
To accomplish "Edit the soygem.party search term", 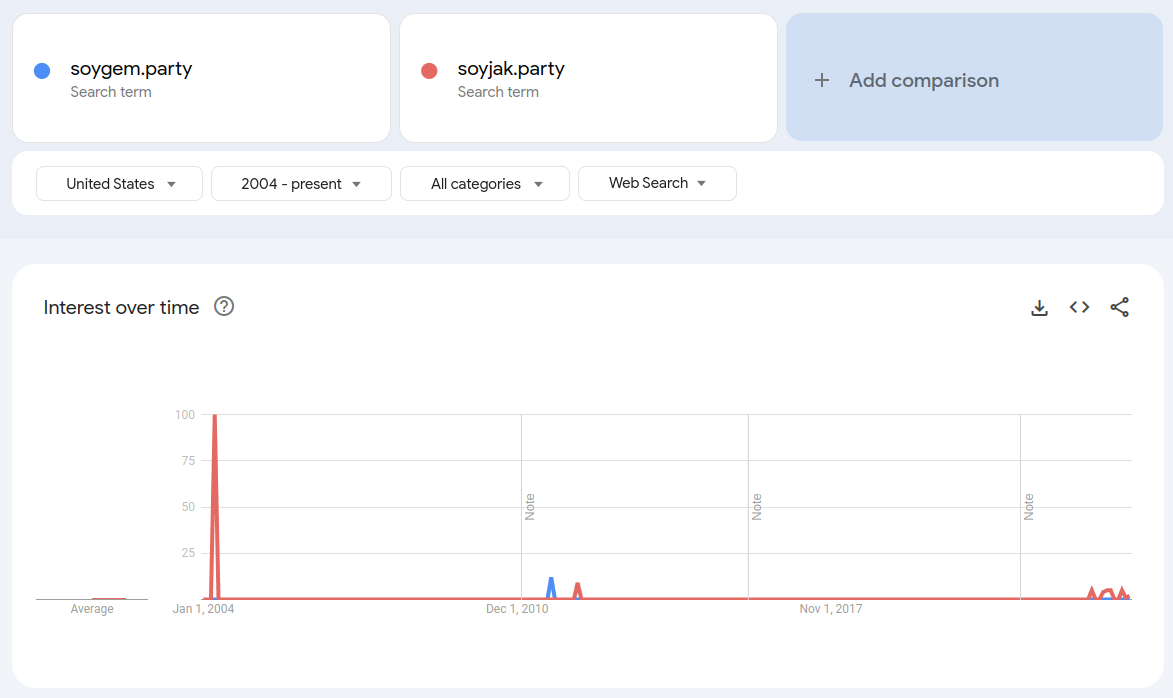I will (131, 69).
